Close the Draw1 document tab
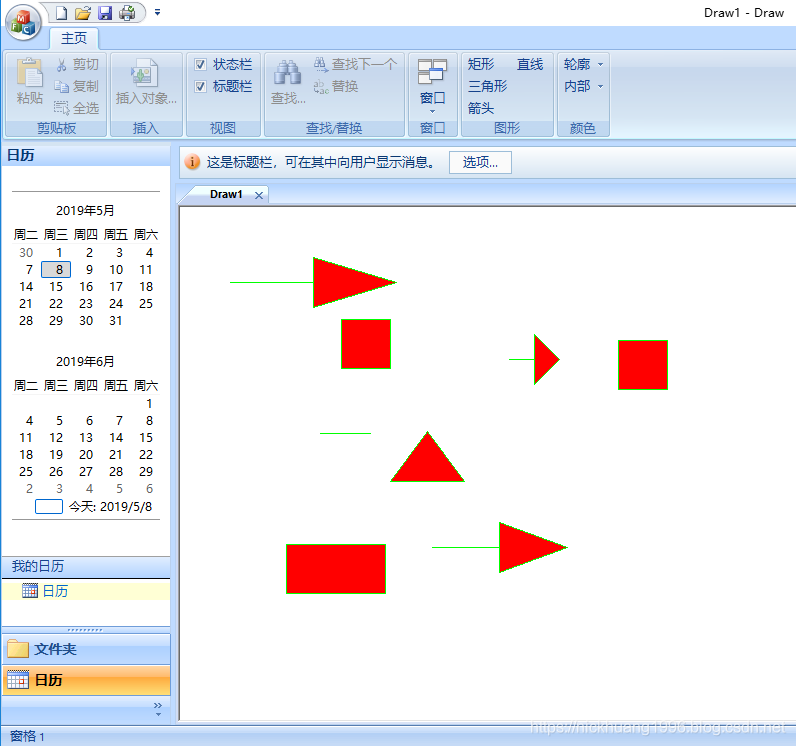The width and height of the screenshot is (796, 746). pos(259,195)
